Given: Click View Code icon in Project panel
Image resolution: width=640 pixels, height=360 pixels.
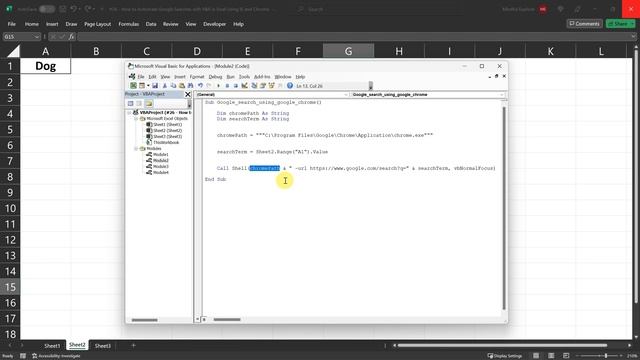Looking at the screenshot, I should 131,104.
